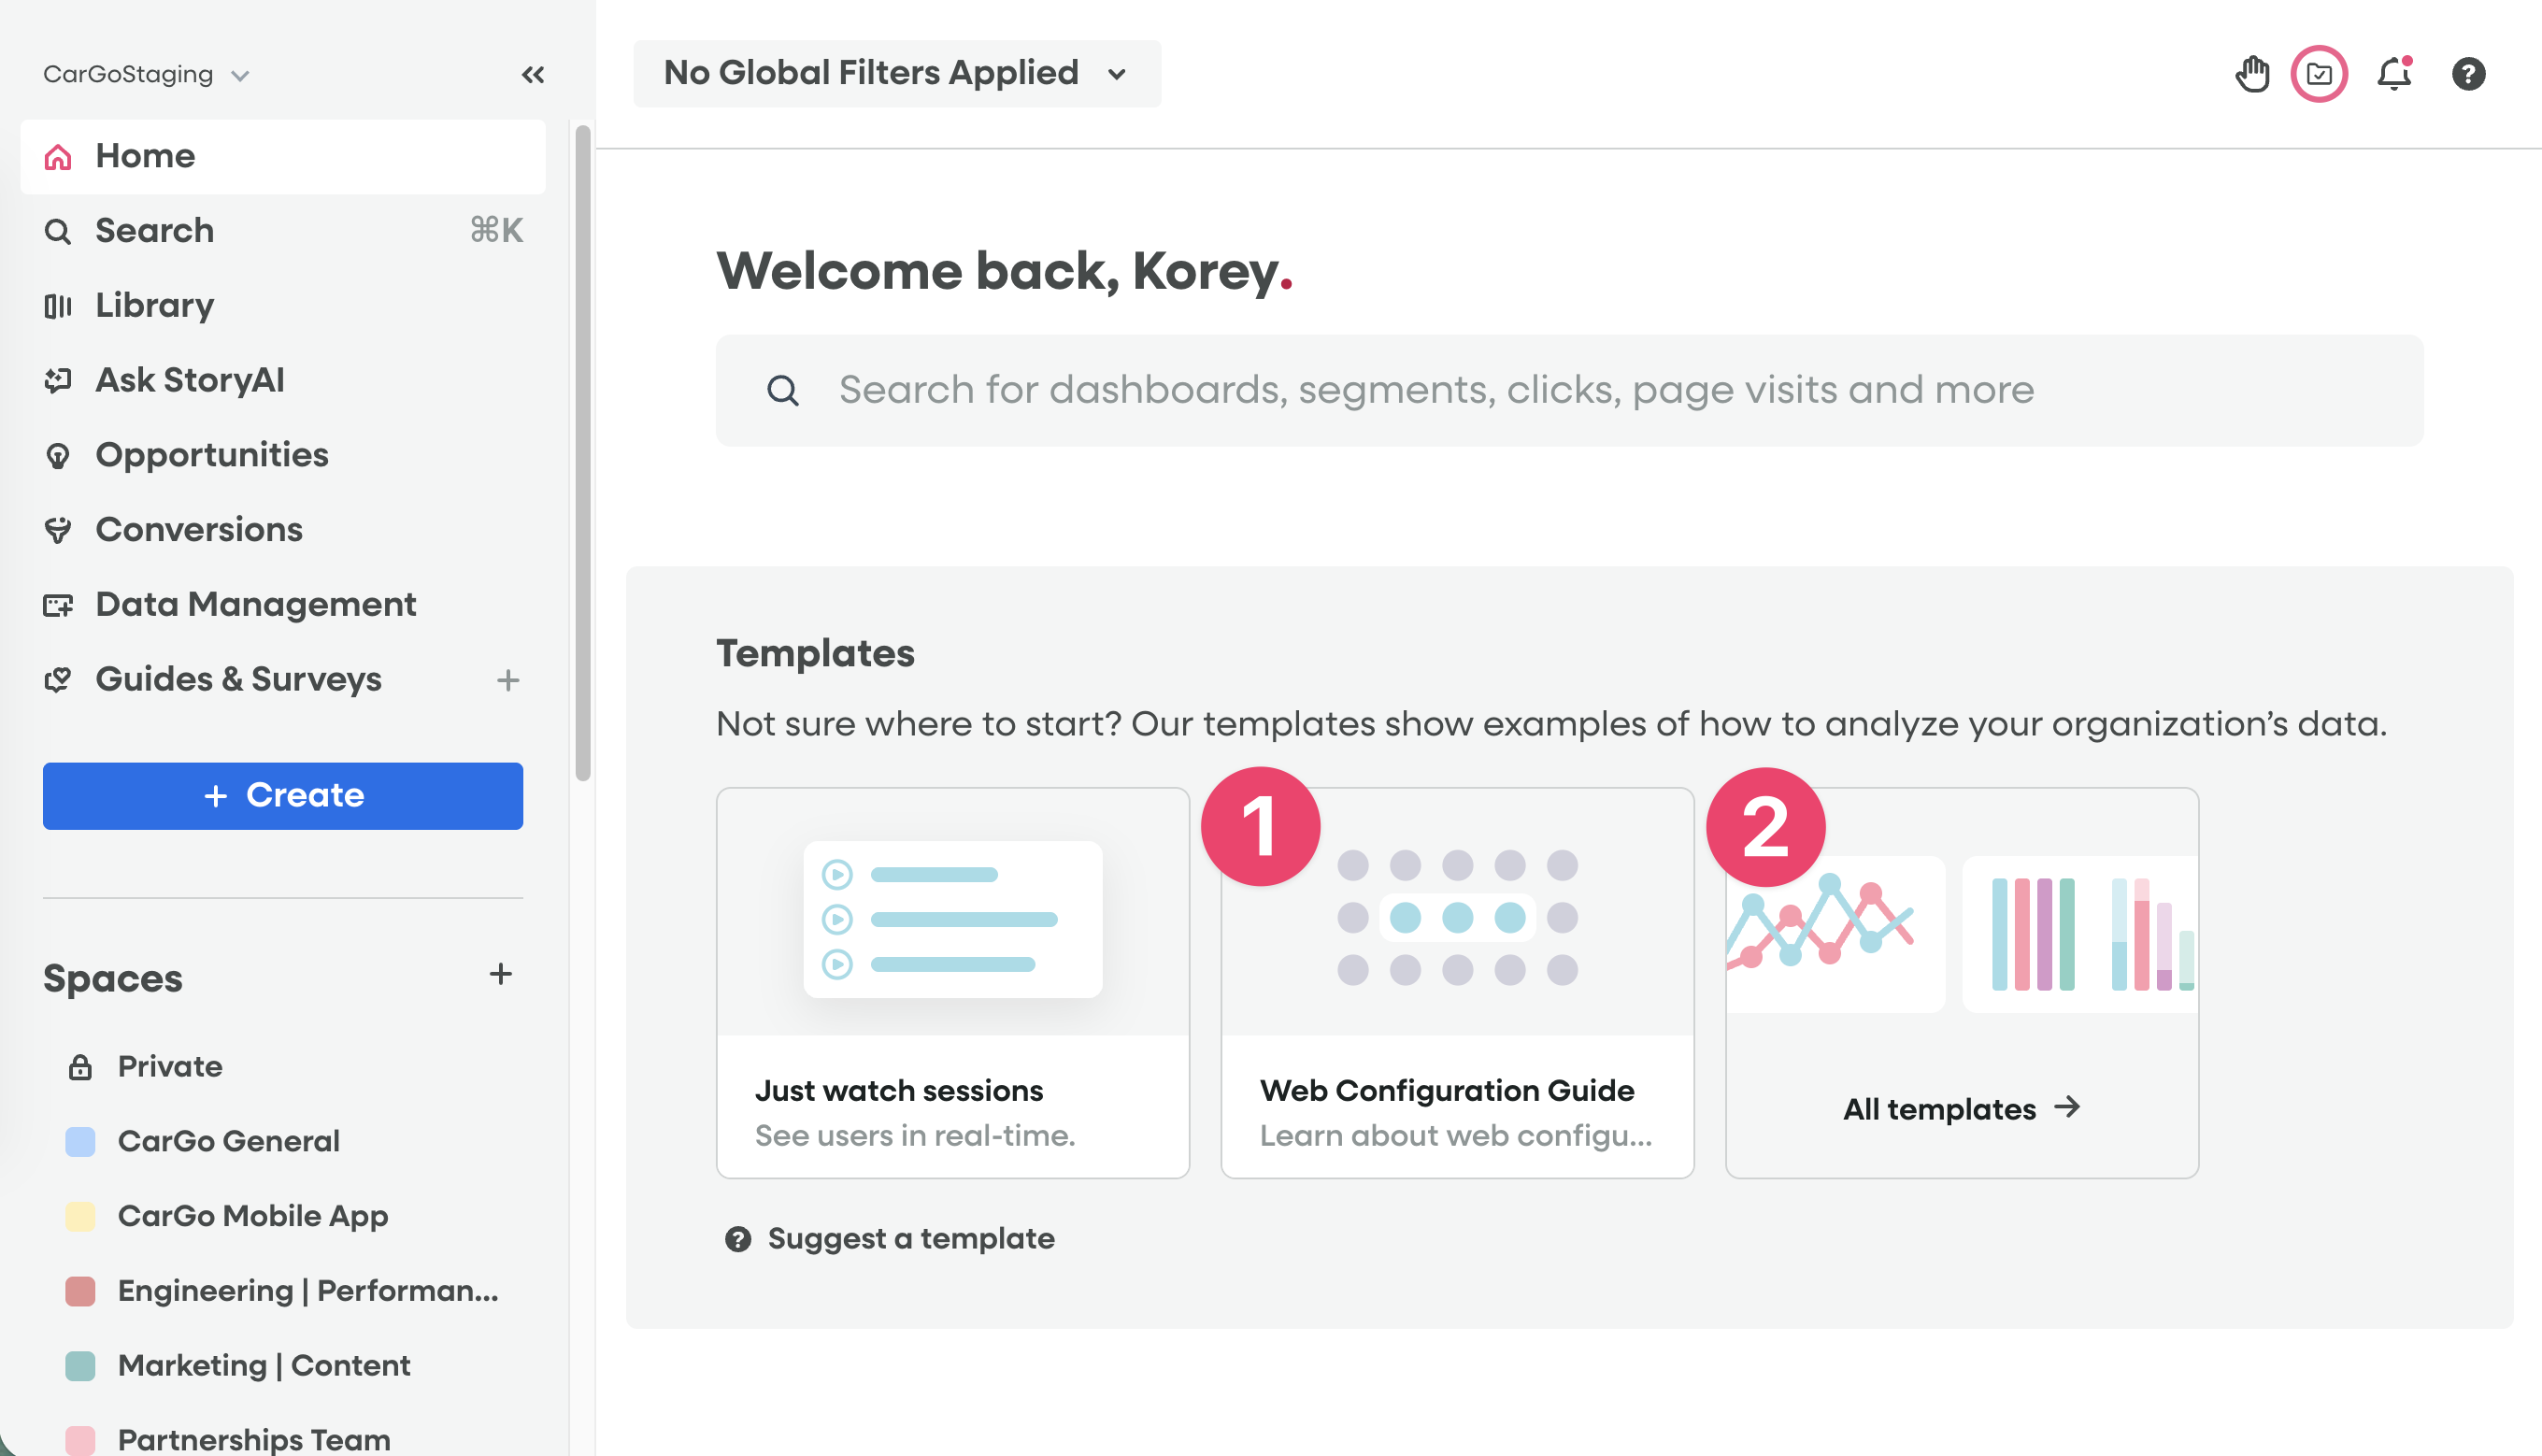Open Data Management page
This screenshot has width=2542, height=1456.
(255, 604)
